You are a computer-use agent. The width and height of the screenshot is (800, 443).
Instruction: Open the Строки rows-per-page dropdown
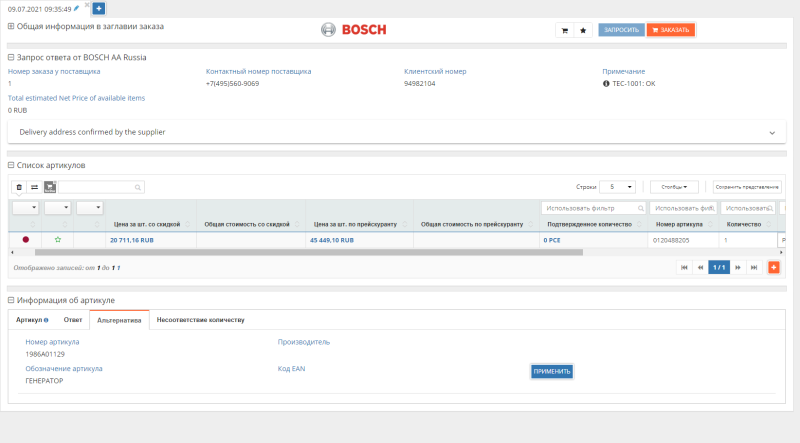point(616,187)
